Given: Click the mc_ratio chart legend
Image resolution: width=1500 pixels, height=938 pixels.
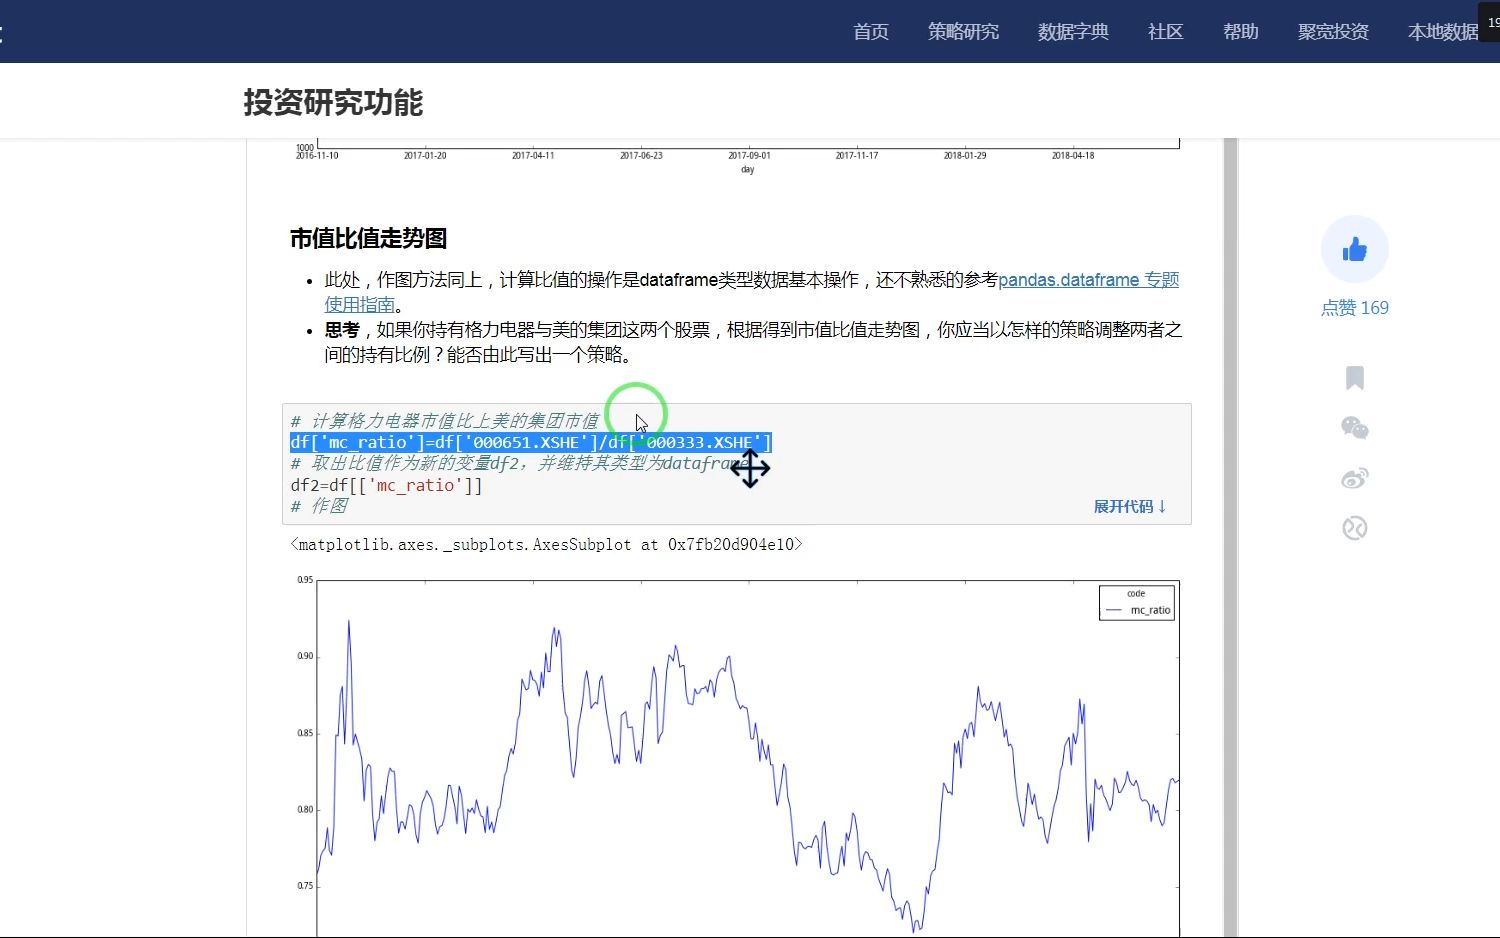Looking at the screenshot, I should tap(1137, 603).
